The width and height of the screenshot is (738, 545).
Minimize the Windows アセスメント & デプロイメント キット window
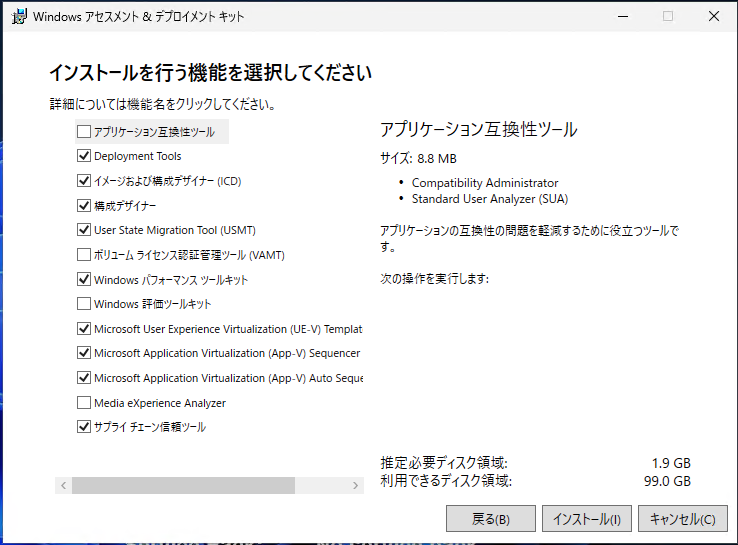tap(623, 16)
